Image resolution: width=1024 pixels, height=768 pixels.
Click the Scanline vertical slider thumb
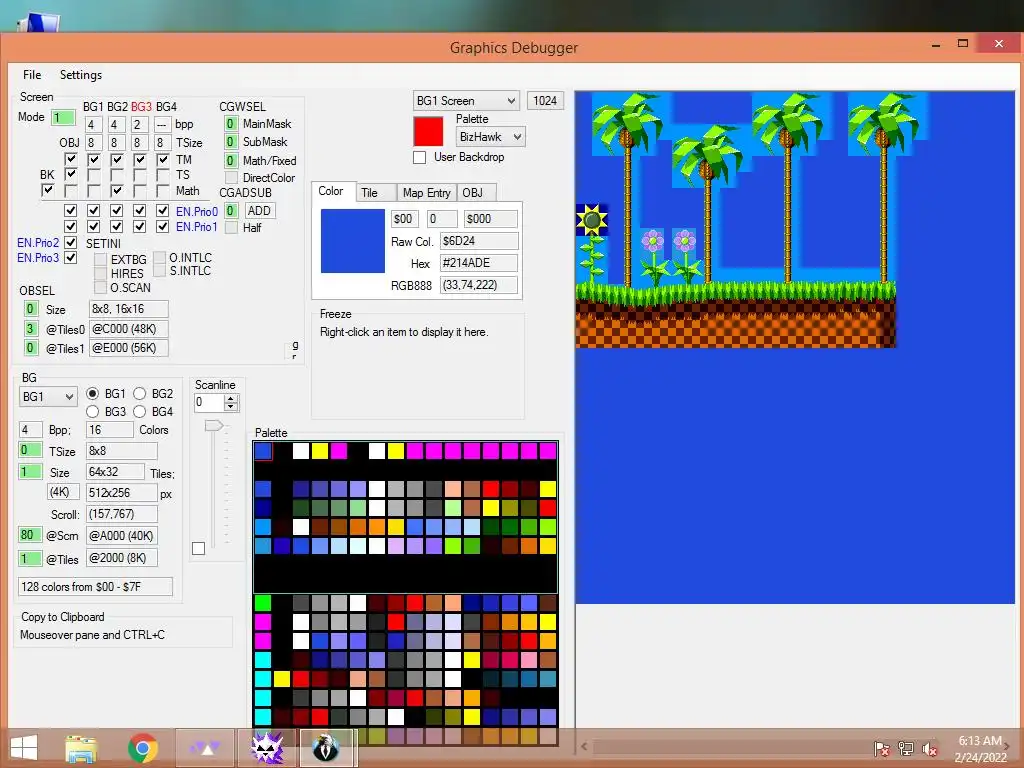coord(214,426)
